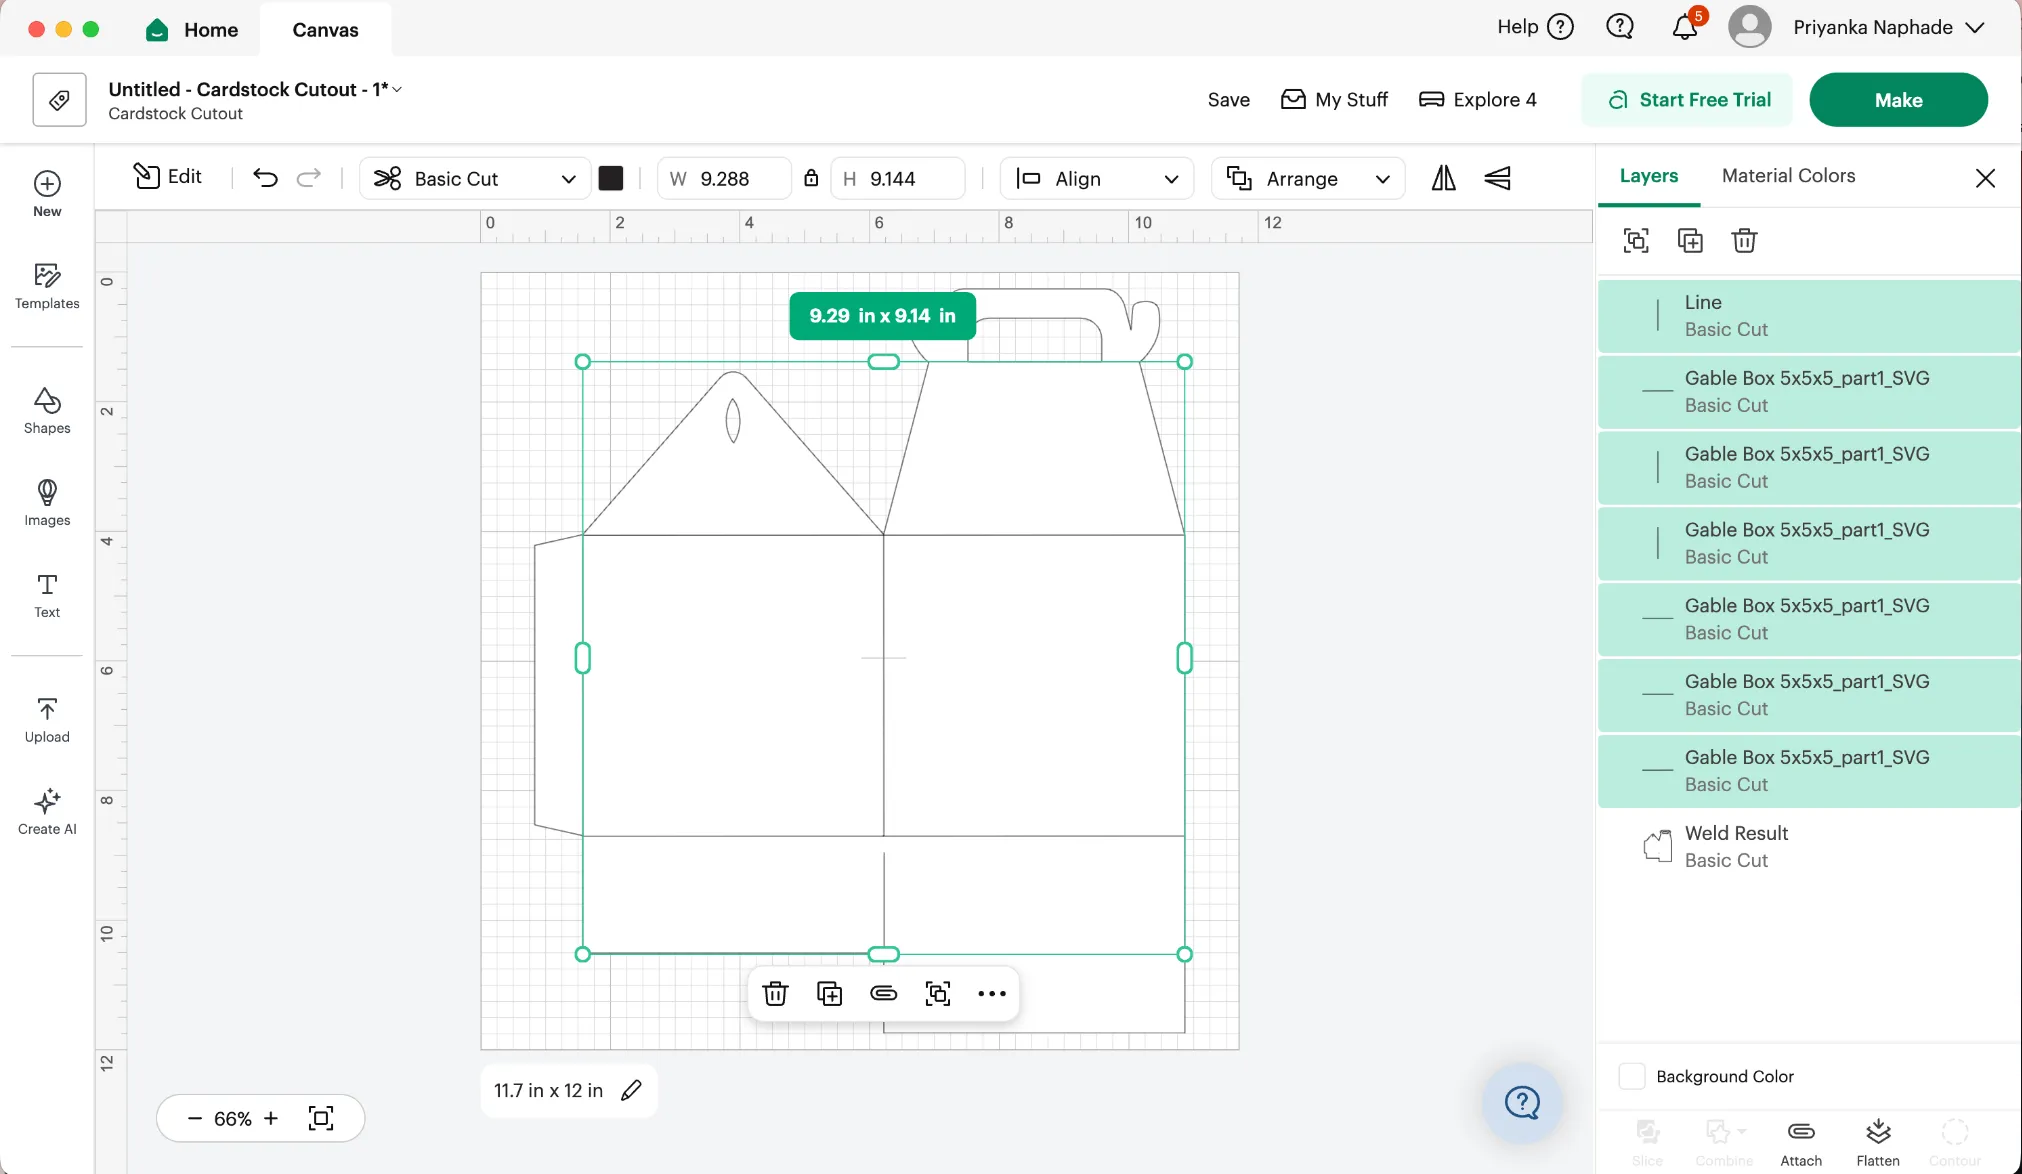Click the height input field

(898, 178)
